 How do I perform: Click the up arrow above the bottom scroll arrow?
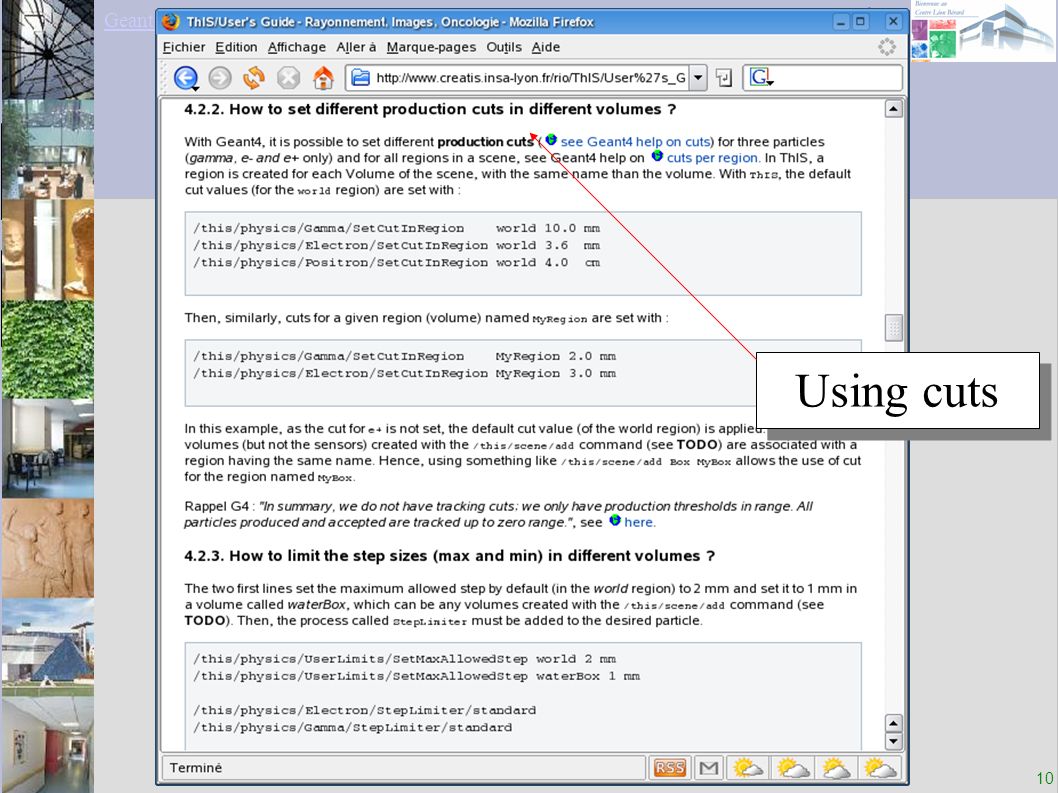point(893,723)
